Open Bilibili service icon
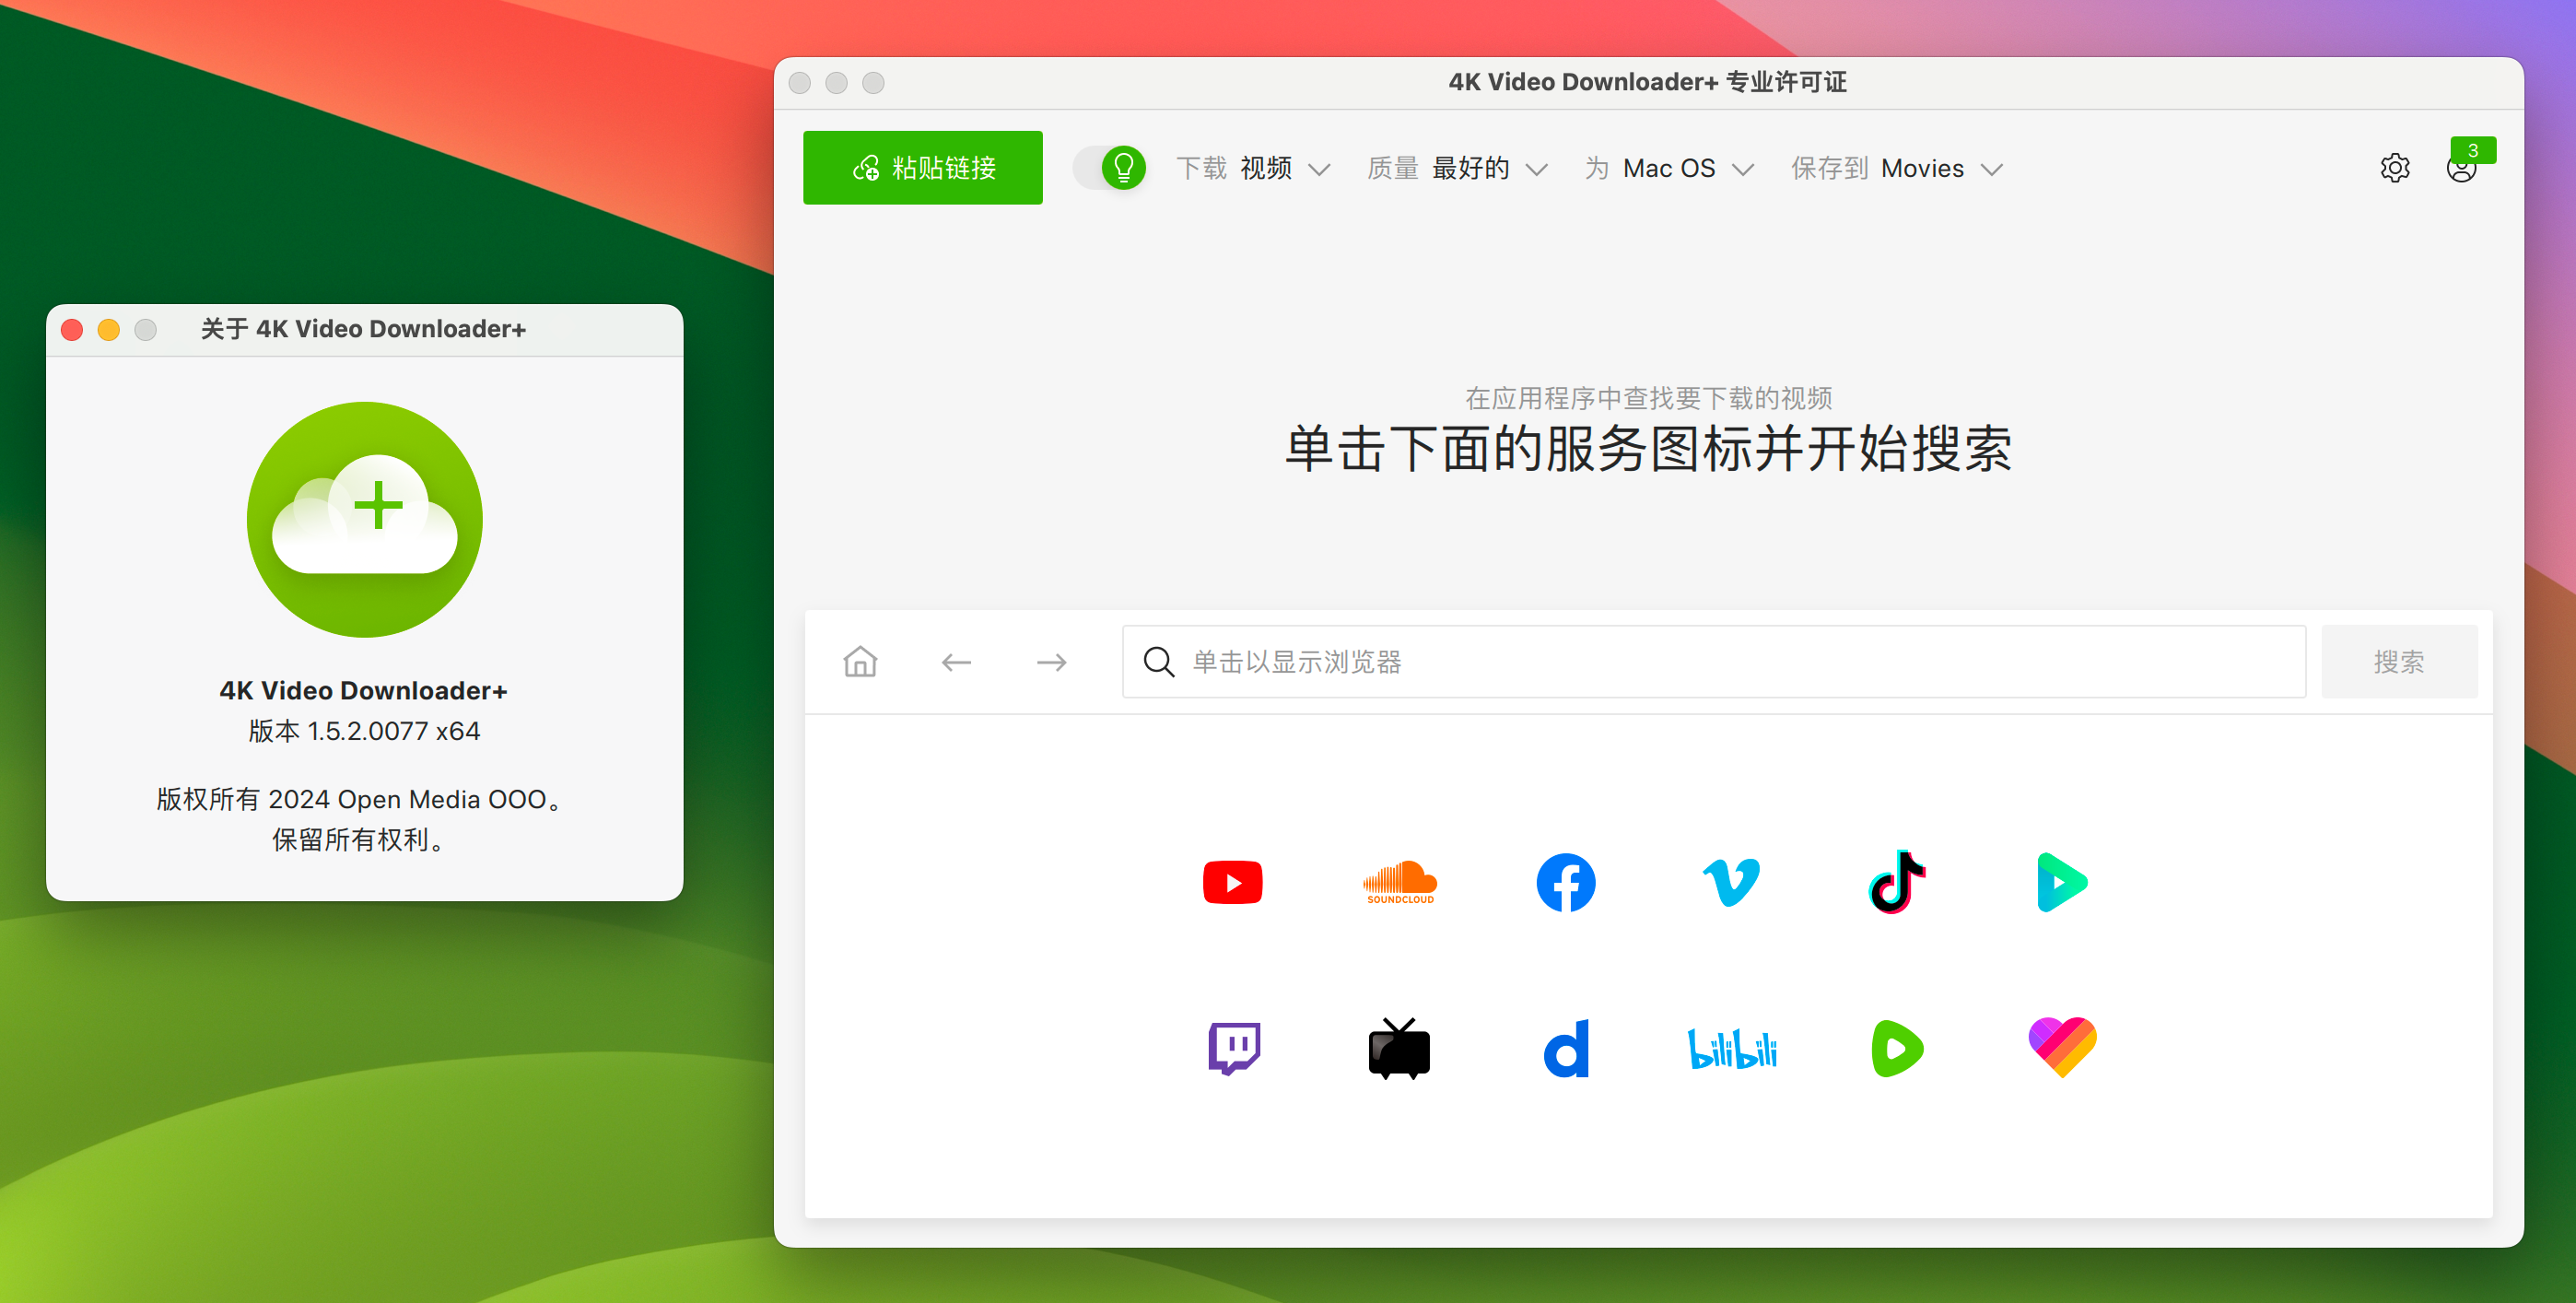This screenshot has height=1303, width=2576. [x=1732, y=1048]
